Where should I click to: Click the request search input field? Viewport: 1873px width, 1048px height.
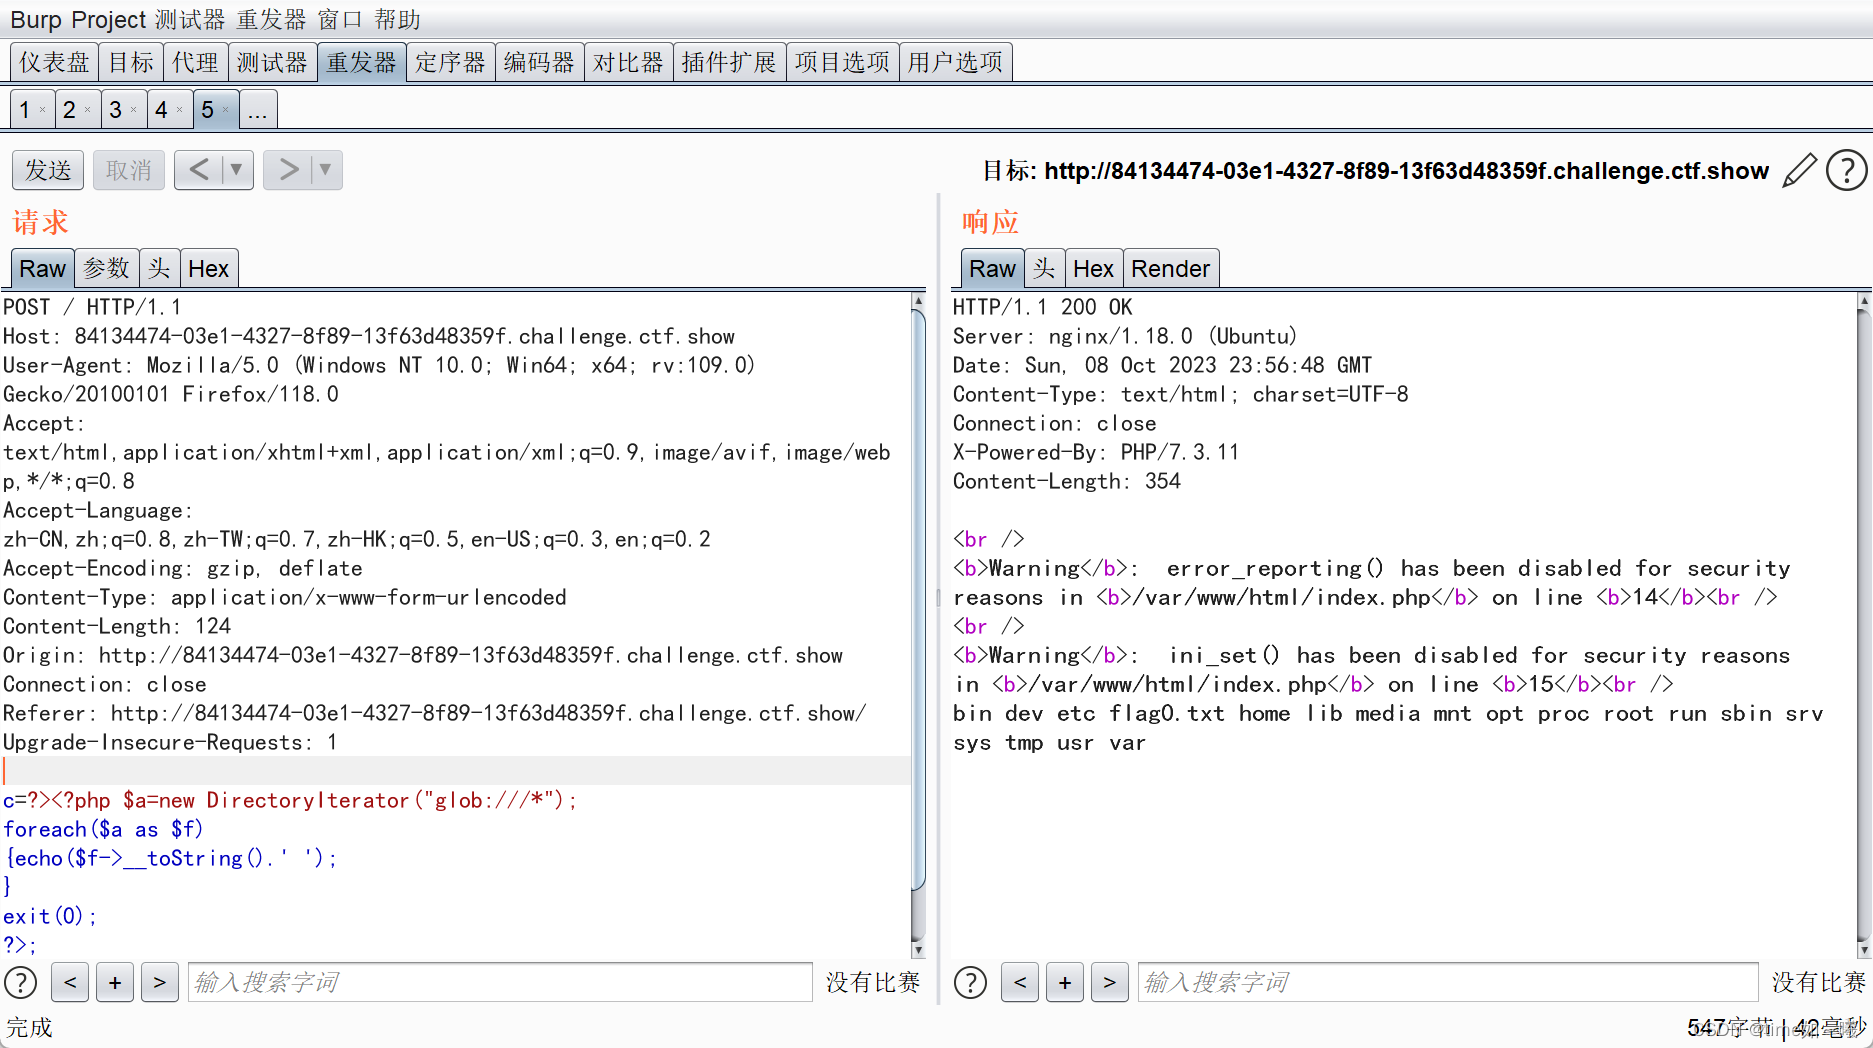[x=500, y=983]
